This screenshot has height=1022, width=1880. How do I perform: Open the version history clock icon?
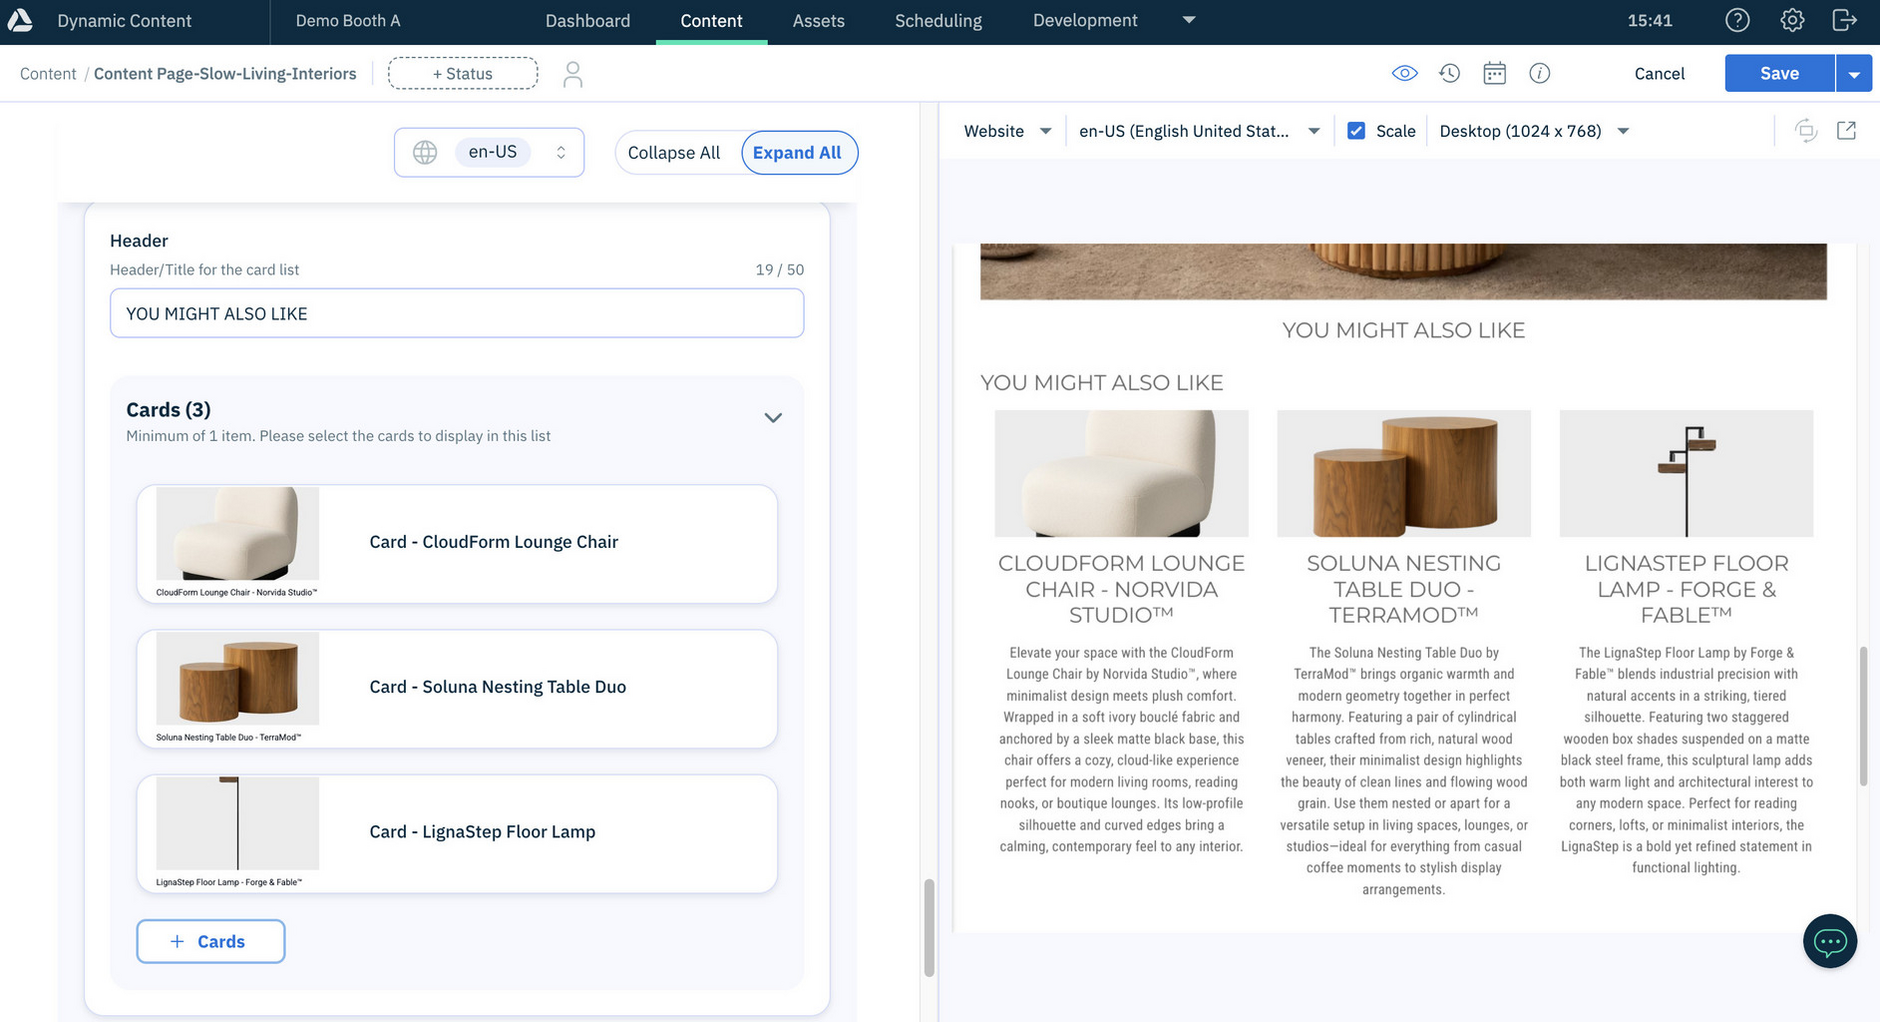(1450, 73)
